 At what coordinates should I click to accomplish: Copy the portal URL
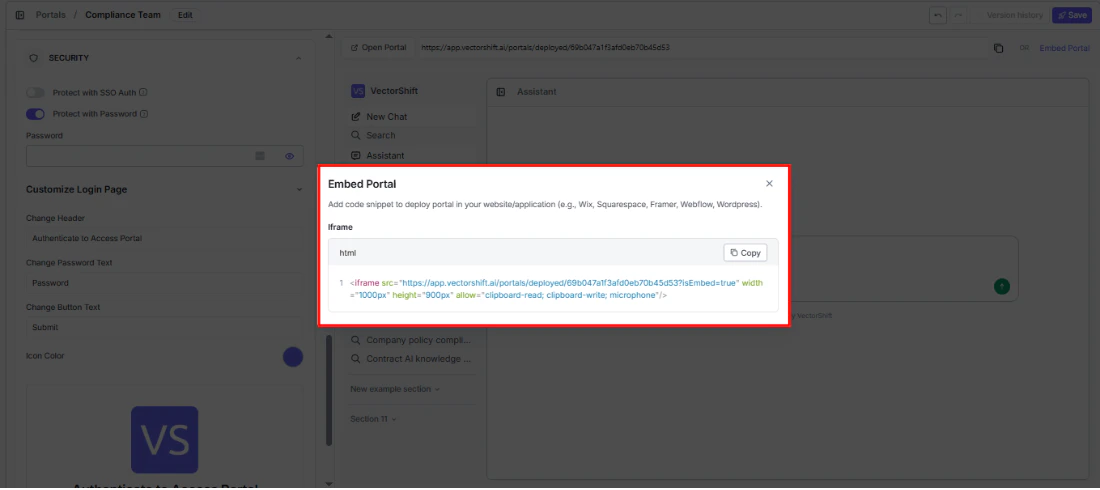click(x=998, y=48)
